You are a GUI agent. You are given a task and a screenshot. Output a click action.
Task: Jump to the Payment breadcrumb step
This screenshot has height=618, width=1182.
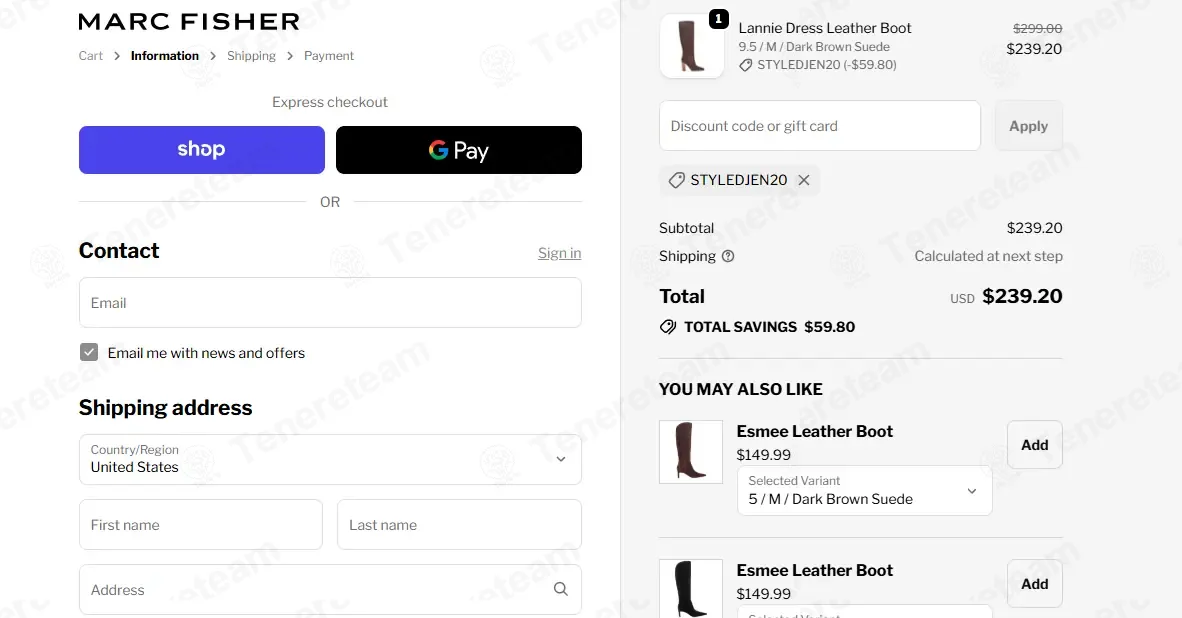tap(329, 56)
